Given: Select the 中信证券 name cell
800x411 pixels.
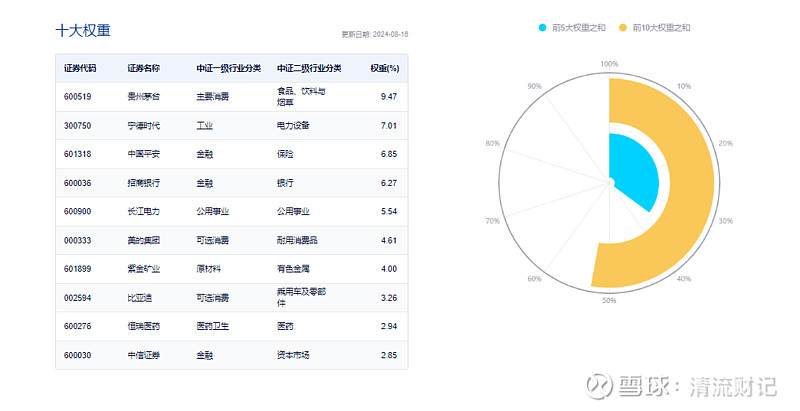Looking at the screenshot, I should [x=143, y=355].
